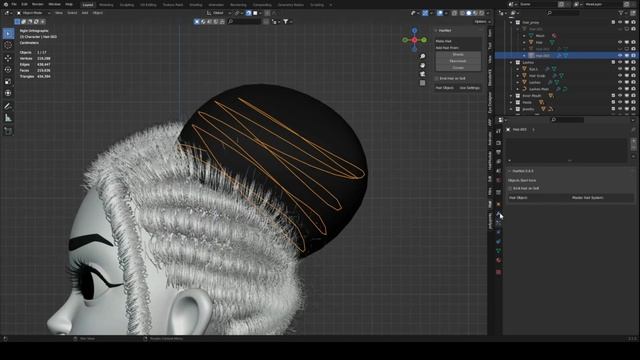Open the orange Object properties tab
The image size is (640, 360).
click(x=498, y=204)
